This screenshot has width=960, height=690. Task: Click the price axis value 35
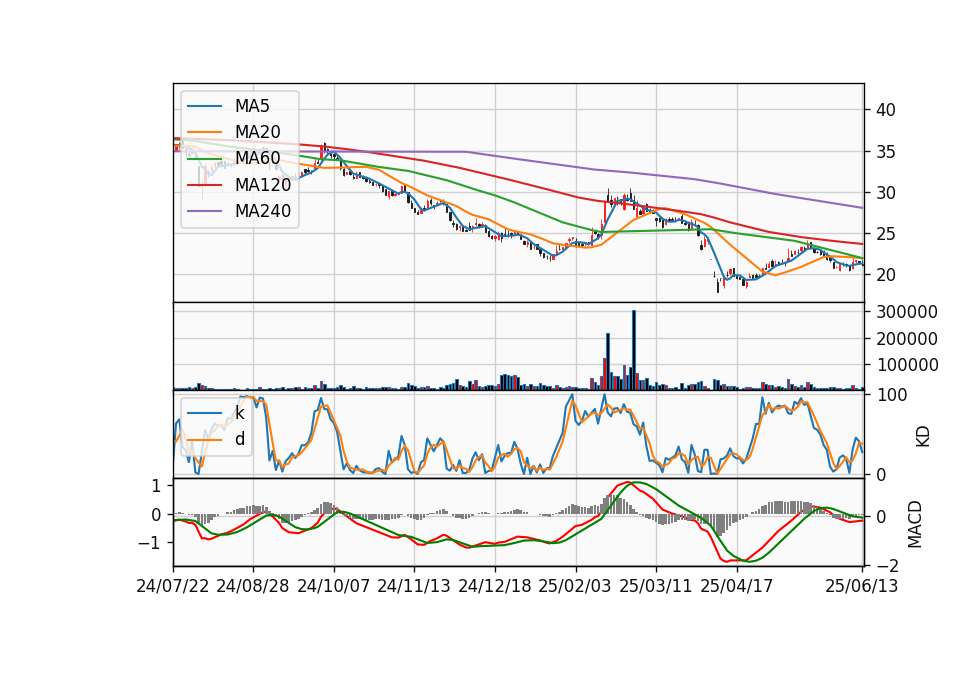pos(886,152)
